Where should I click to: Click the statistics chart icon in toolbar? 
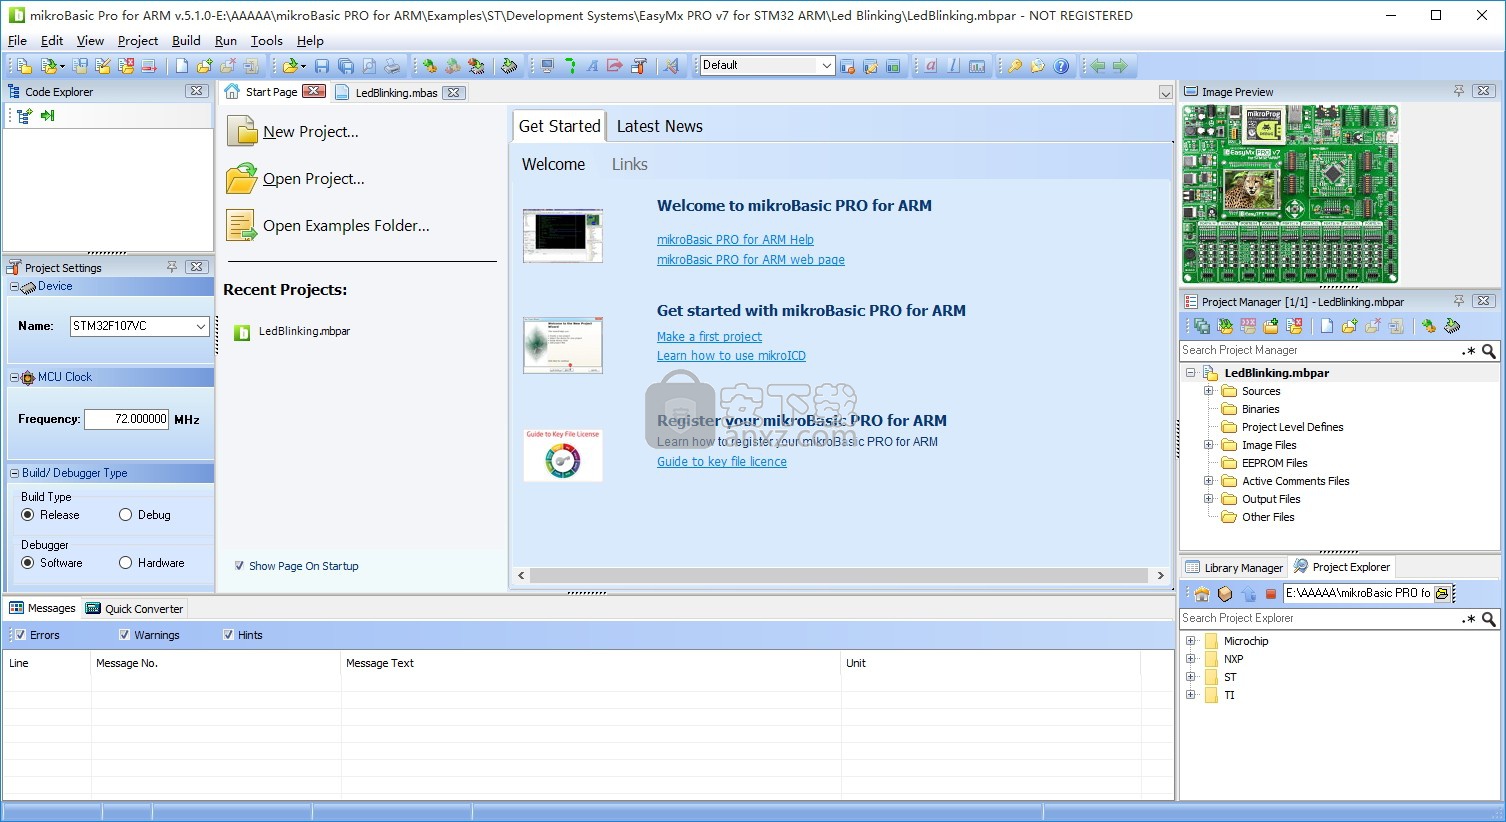(x=977, y=66)
